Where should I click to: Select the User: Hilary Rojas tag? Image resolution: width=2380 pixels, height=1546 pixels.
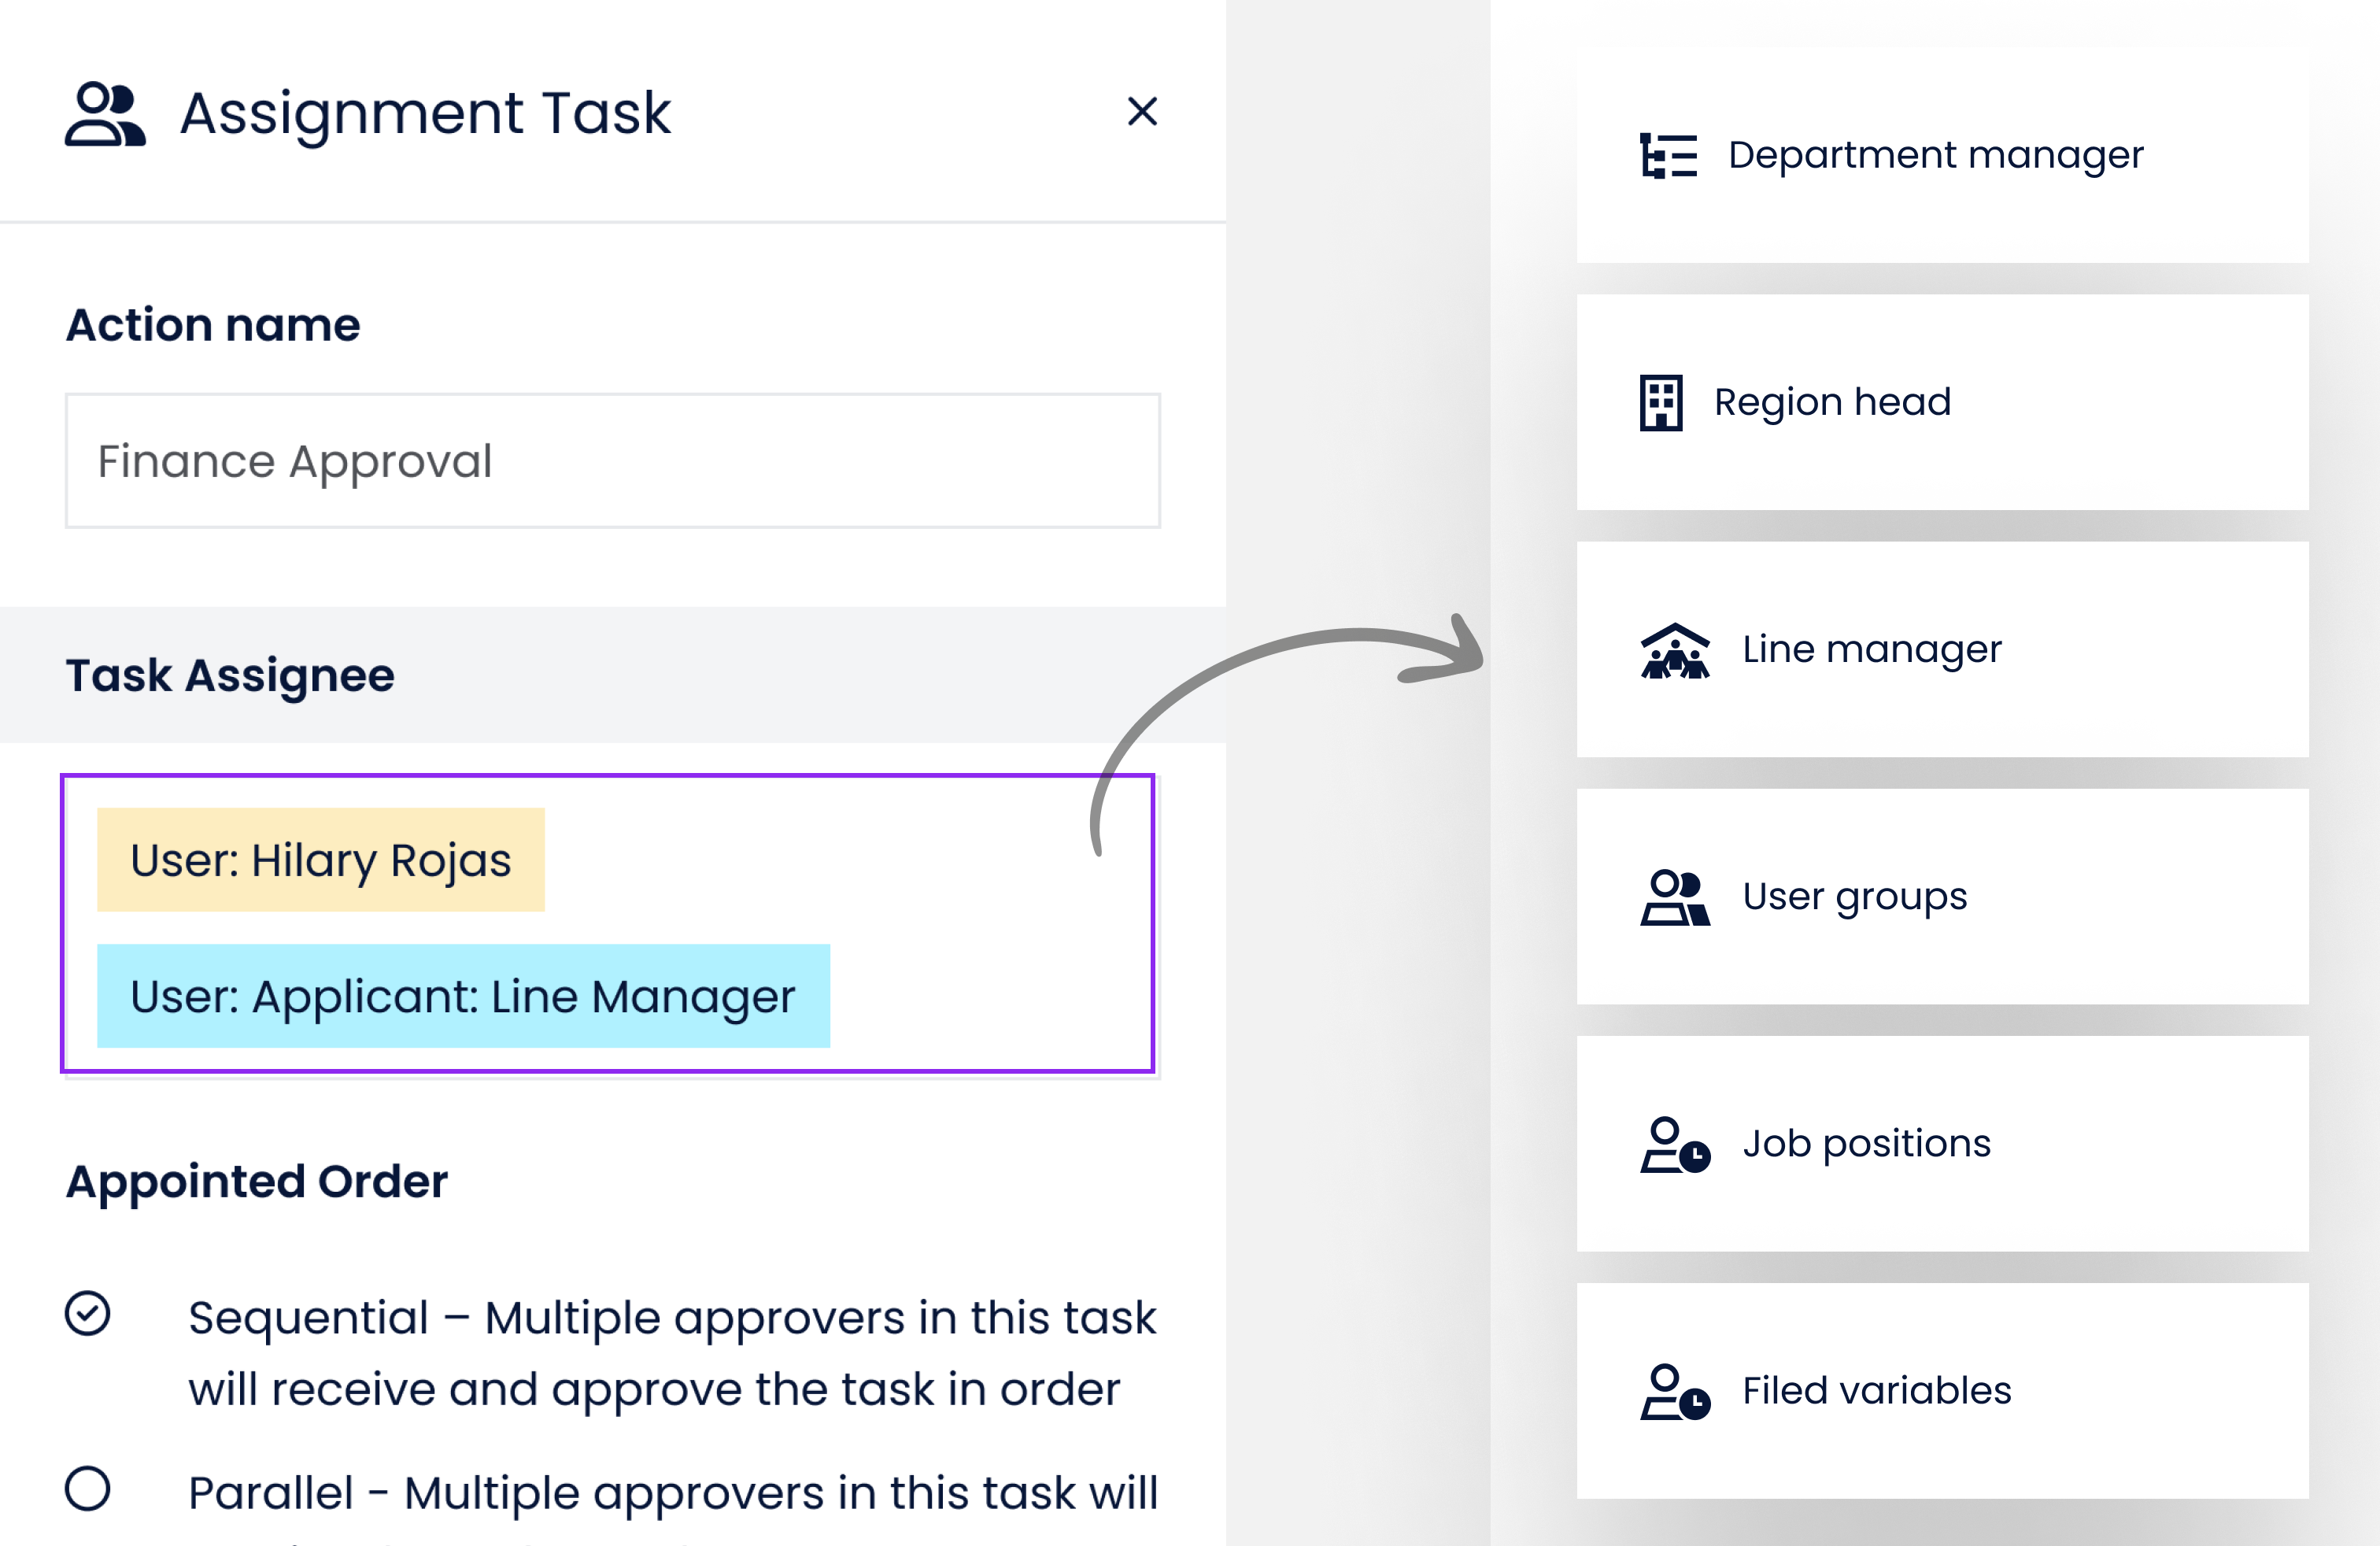[x=320, y=860]
